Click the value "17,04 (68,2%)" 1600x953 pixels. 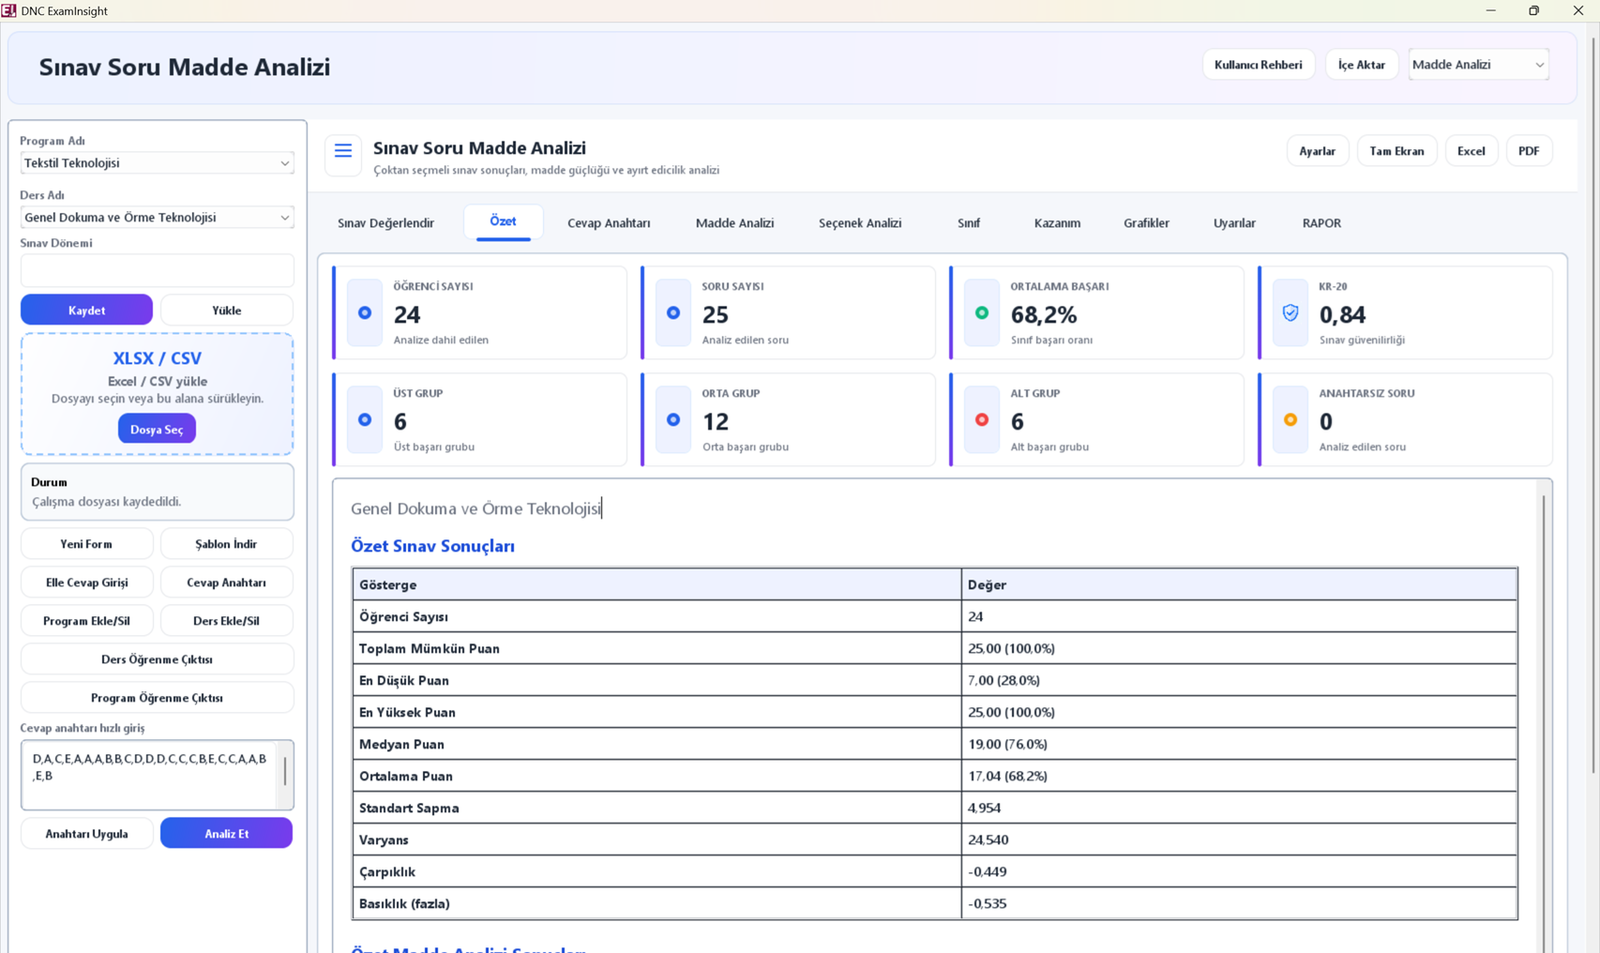[1007, 776]
